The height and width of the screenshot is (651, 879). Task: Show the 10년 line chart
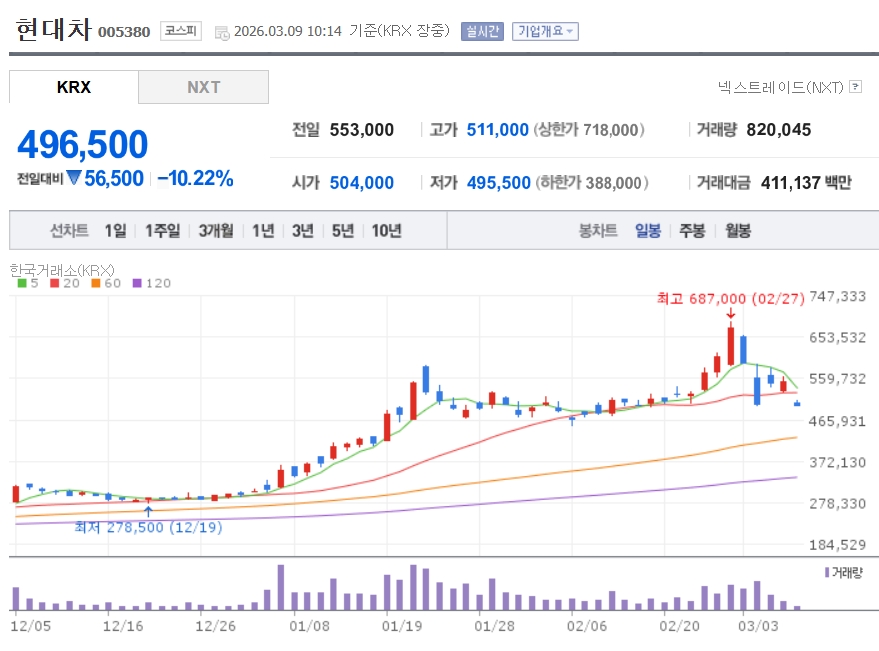click(386, 231)
